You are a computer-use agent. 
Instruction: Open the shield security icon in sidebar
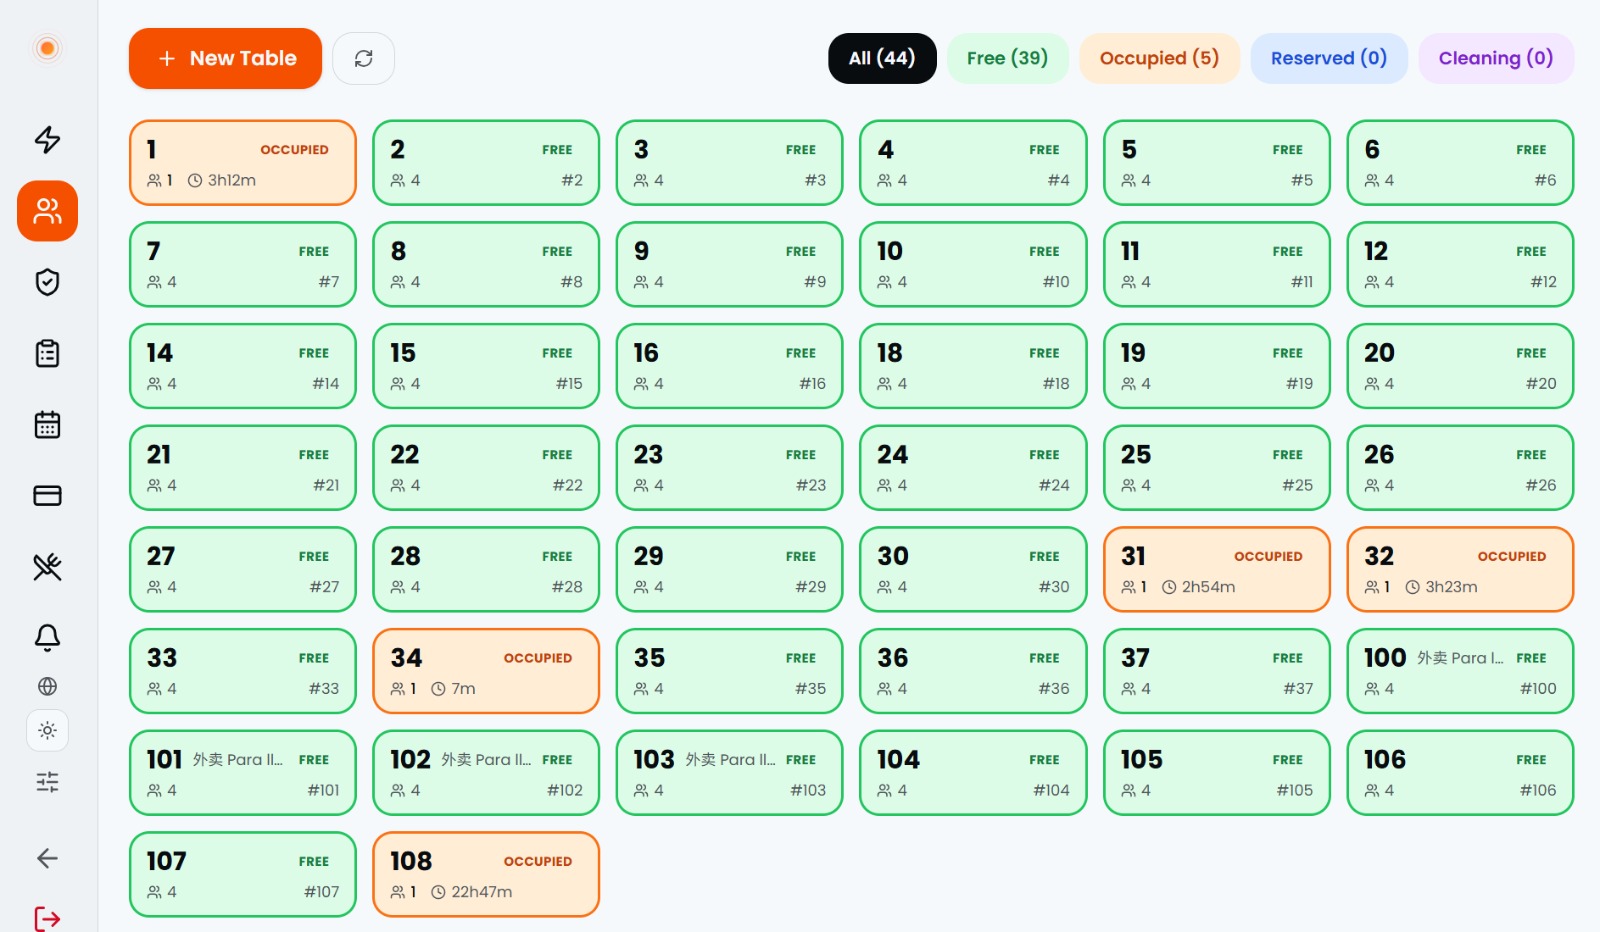pos(47,282)
